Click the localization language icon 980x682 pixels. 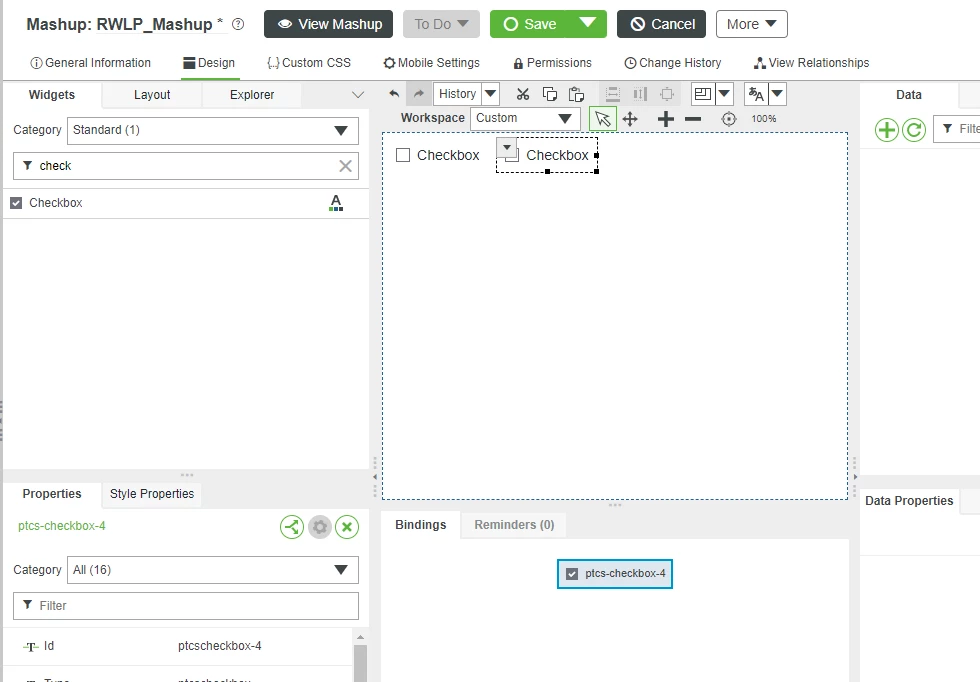pos(756,94)
